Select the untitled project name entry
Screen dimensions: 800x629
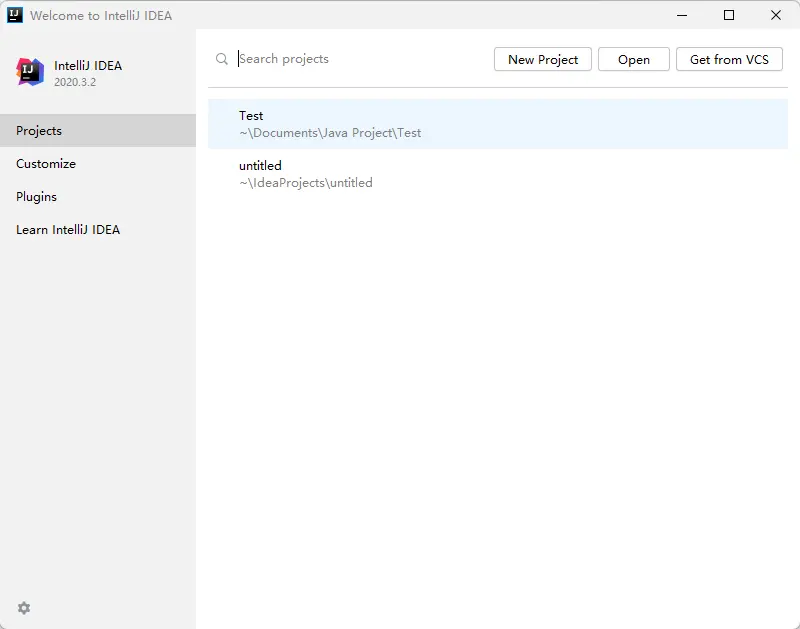(x=260, y=165)
